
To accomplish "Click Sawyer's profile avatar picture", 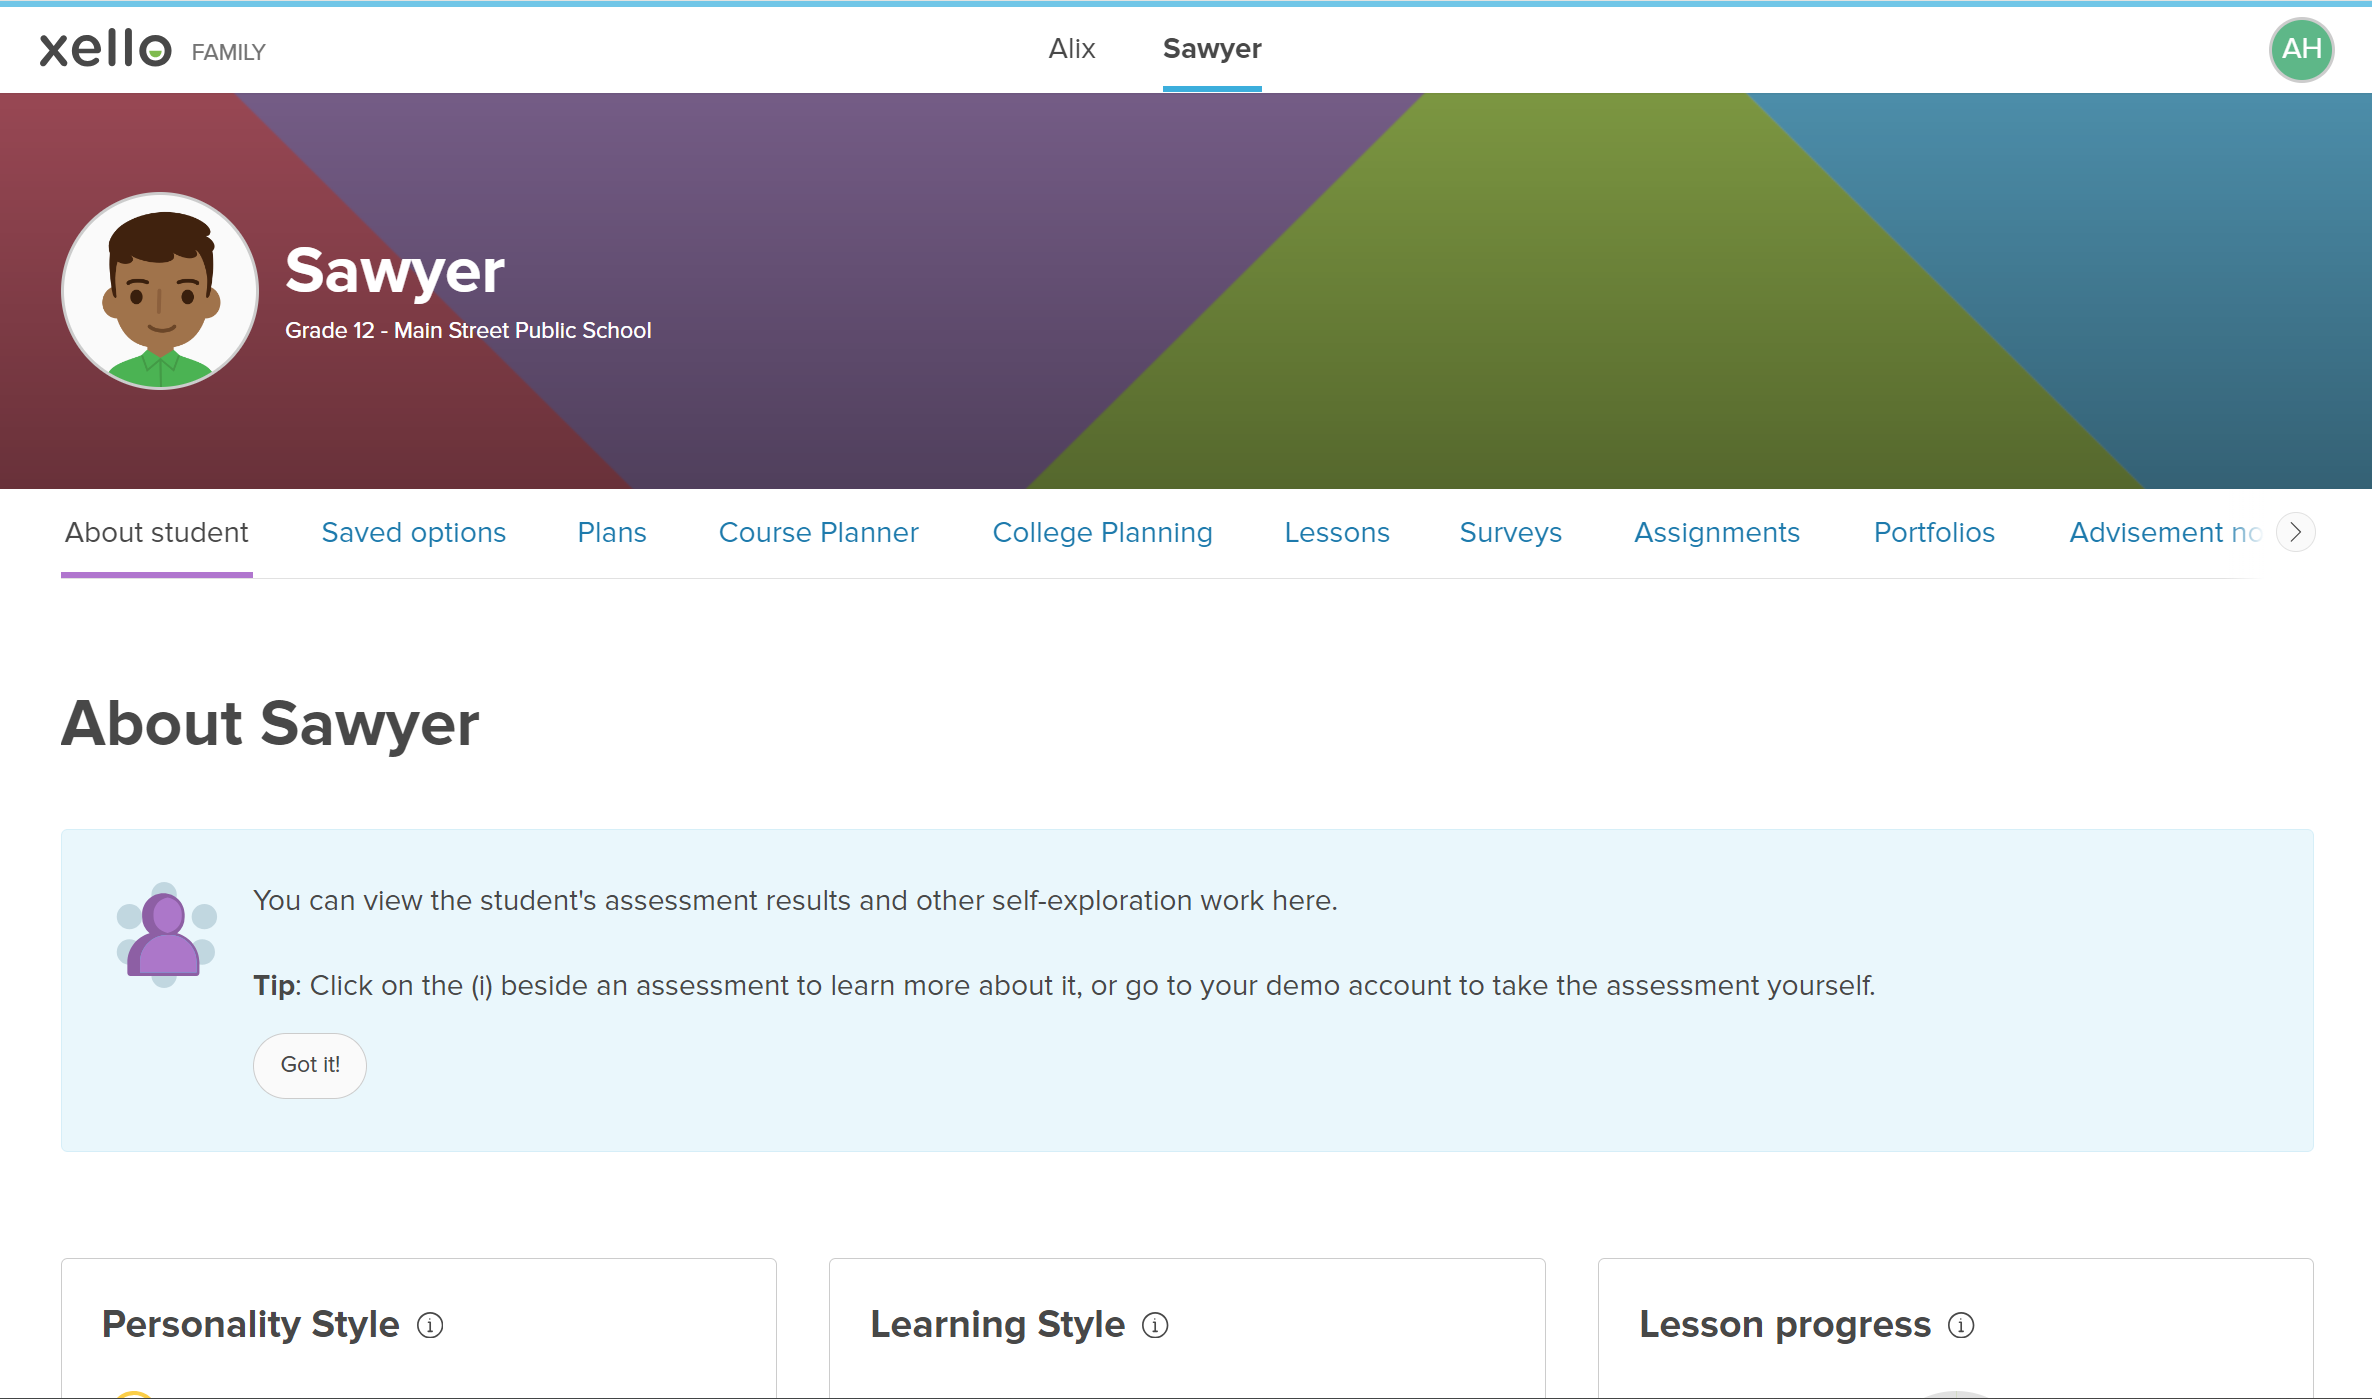I will [160, 291].
